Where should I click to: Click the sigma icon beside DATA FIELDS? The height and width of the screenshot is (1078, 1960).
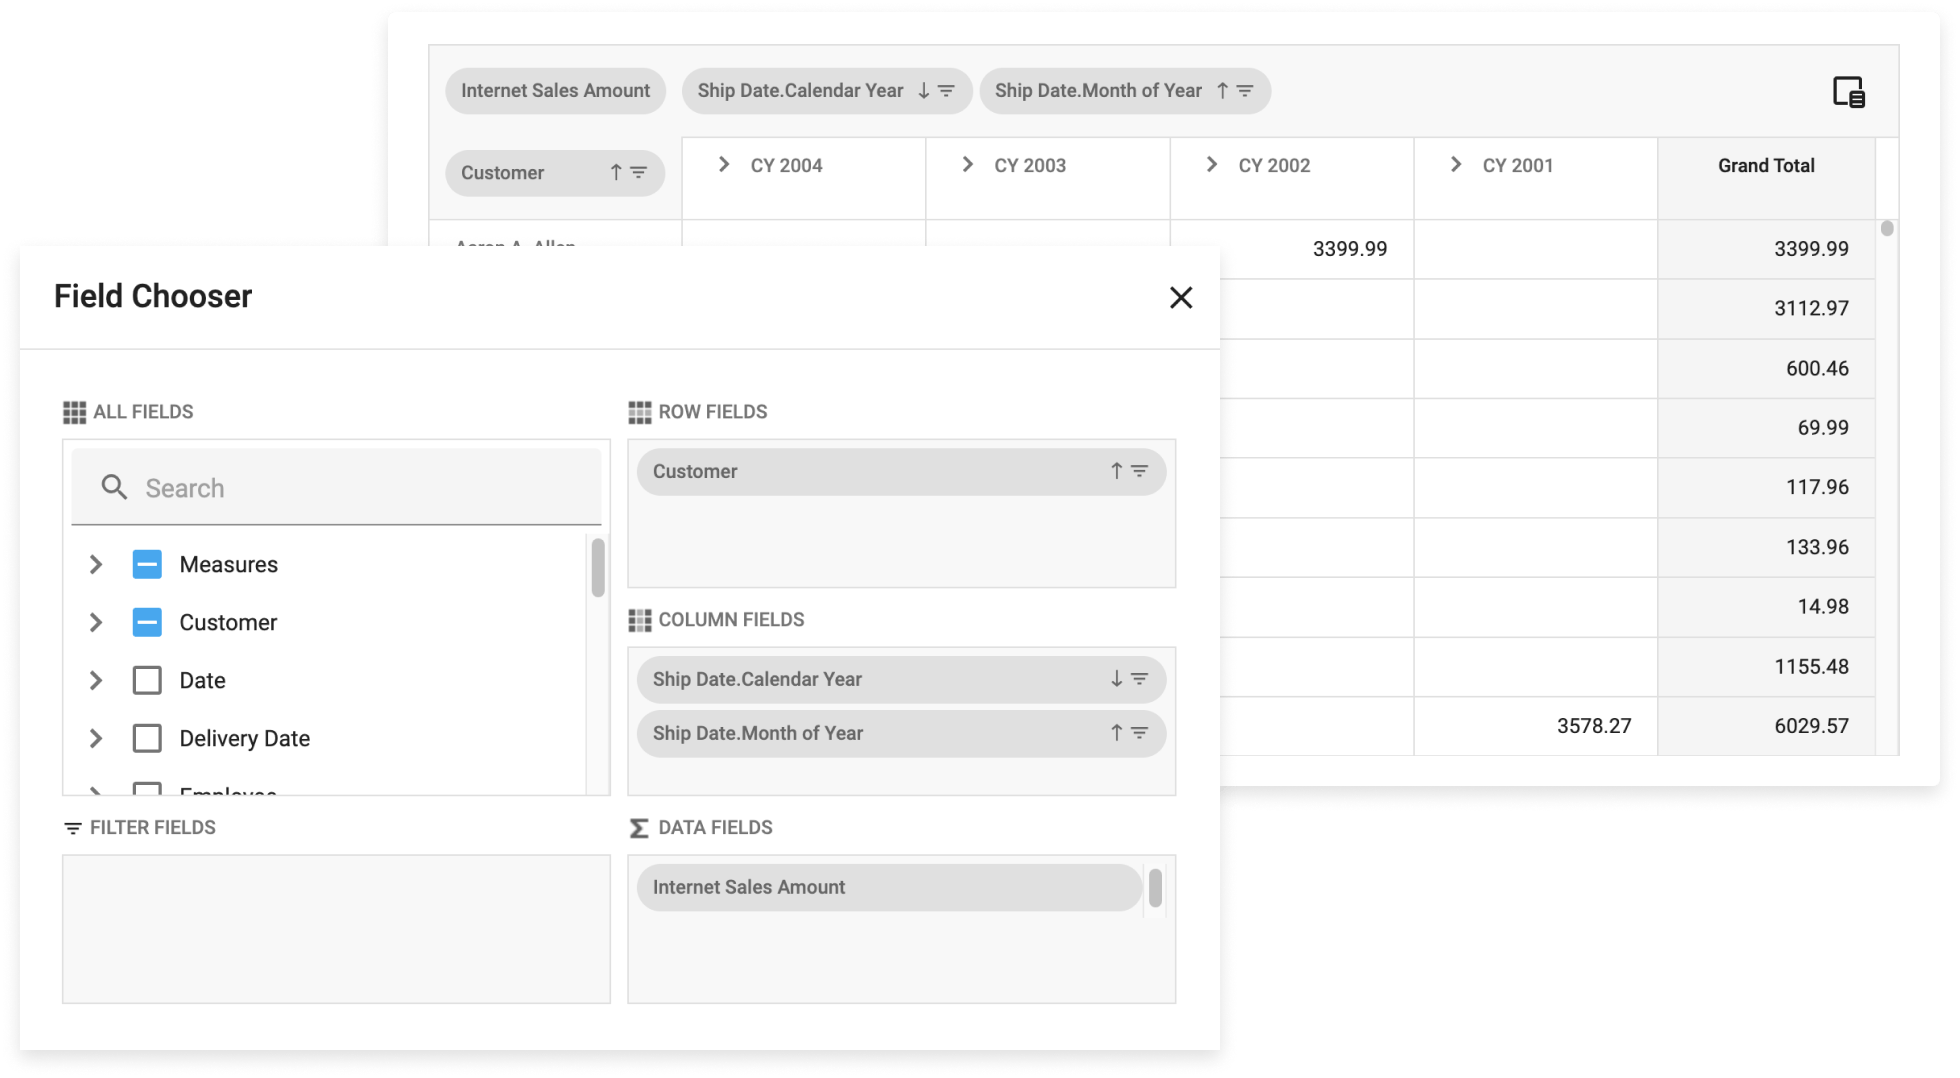637,827
